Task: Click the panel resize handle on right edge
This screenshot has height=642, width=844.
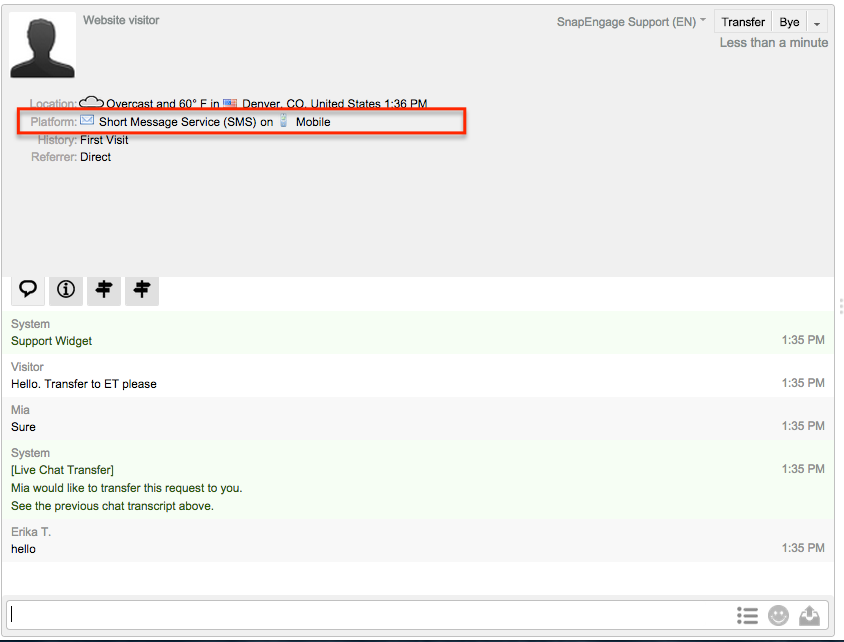Action: pos(840,306)
